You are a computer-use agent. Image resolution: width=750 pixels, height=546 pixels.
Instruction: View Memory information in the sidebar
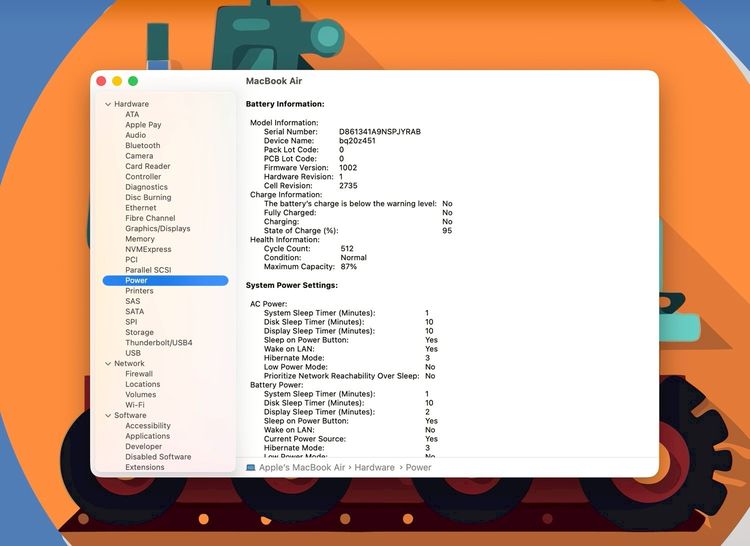139,239
